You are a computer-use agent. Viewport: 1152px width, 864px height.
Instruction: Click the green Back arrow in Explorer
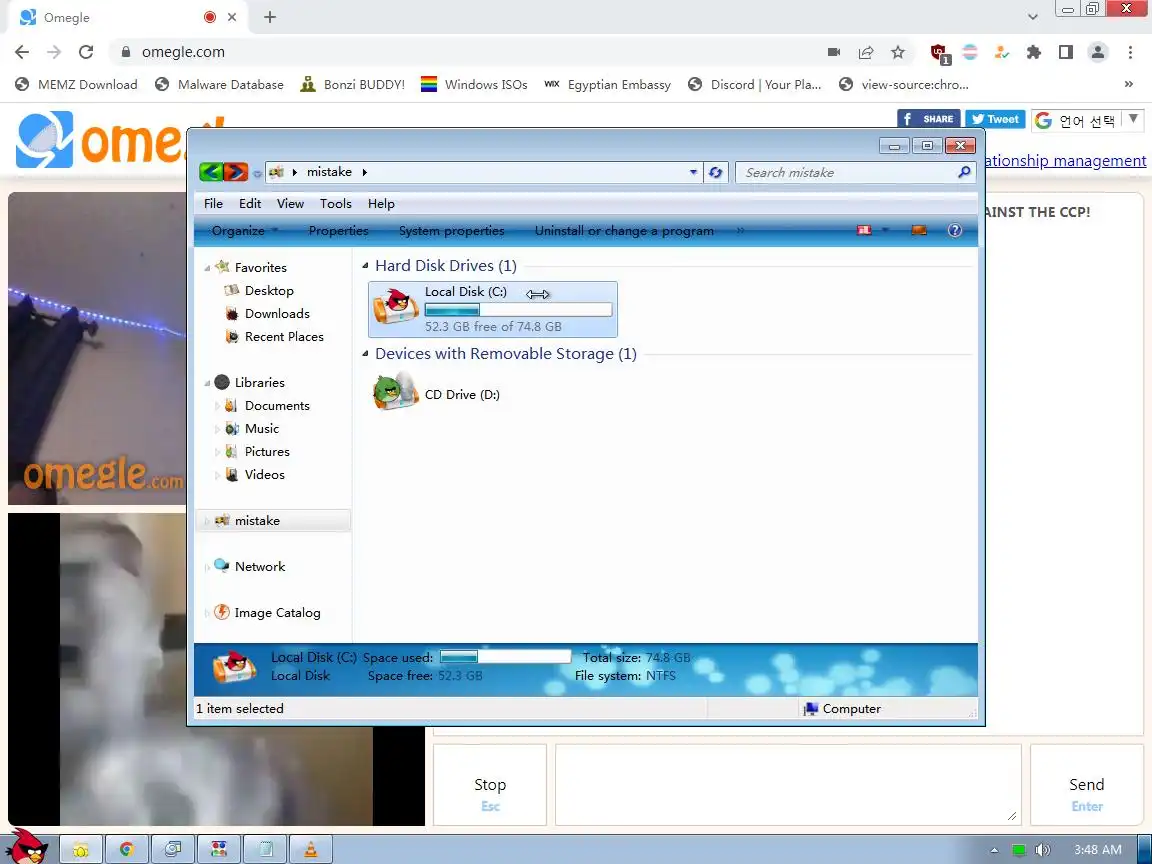pos(211,172)
